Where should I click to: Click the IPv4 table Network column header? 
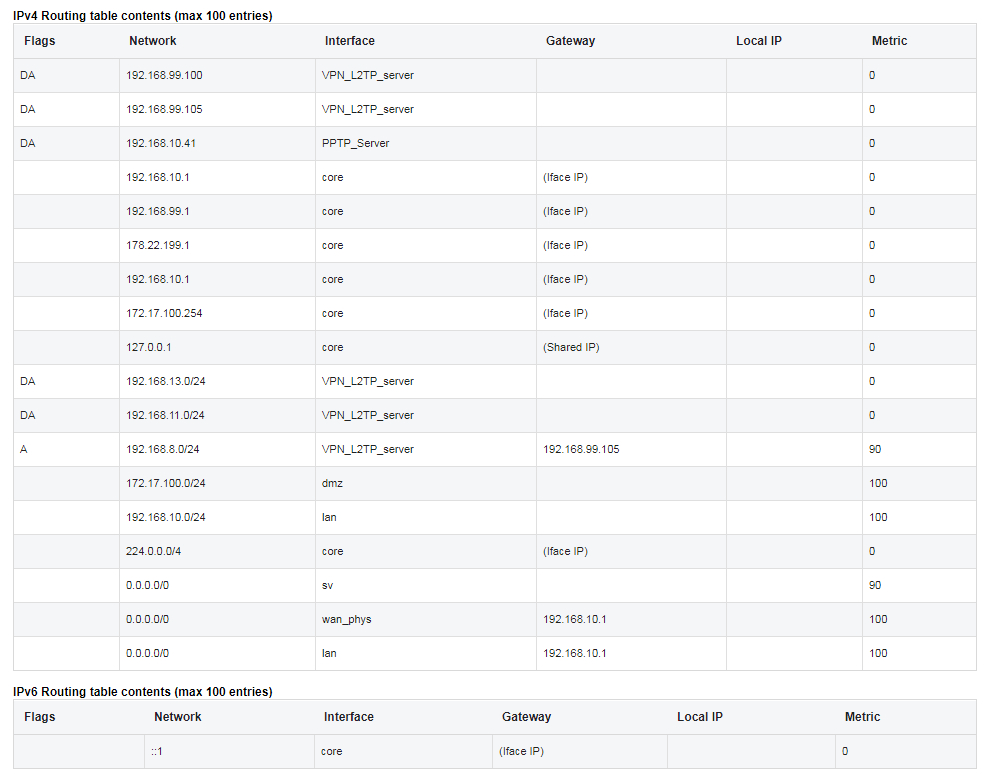pos(153,41)
